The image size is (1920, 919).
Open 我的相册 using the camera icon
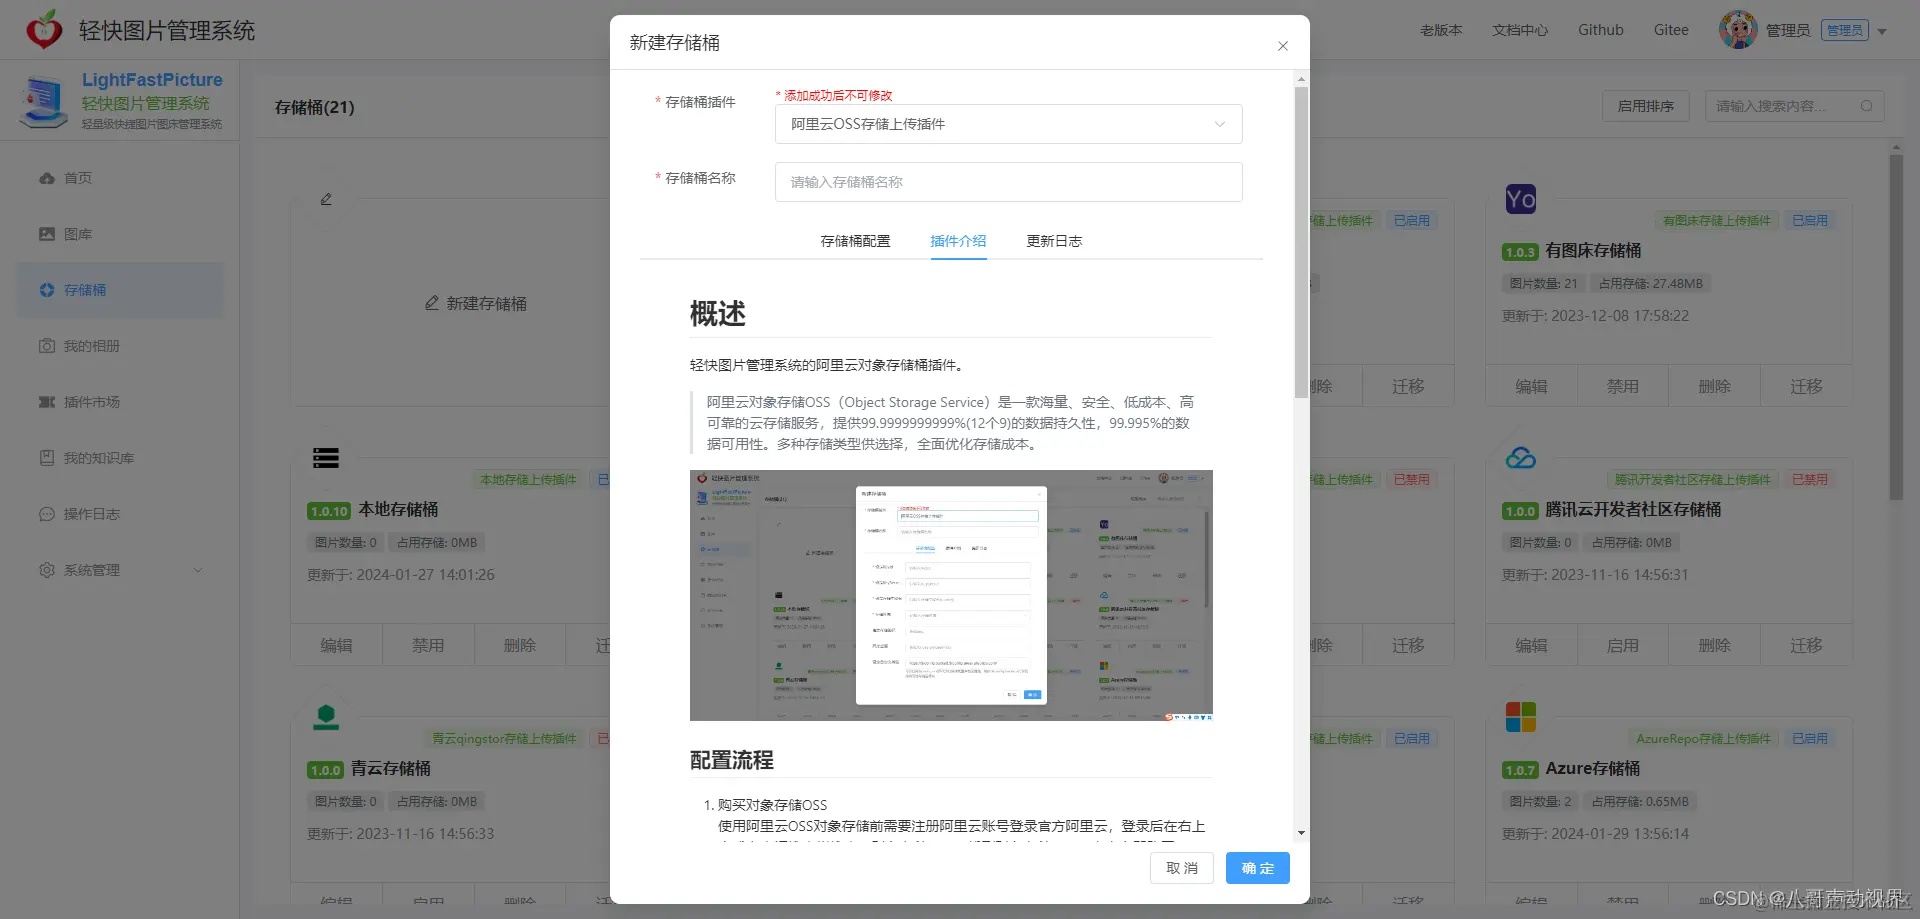pos(47,345)
